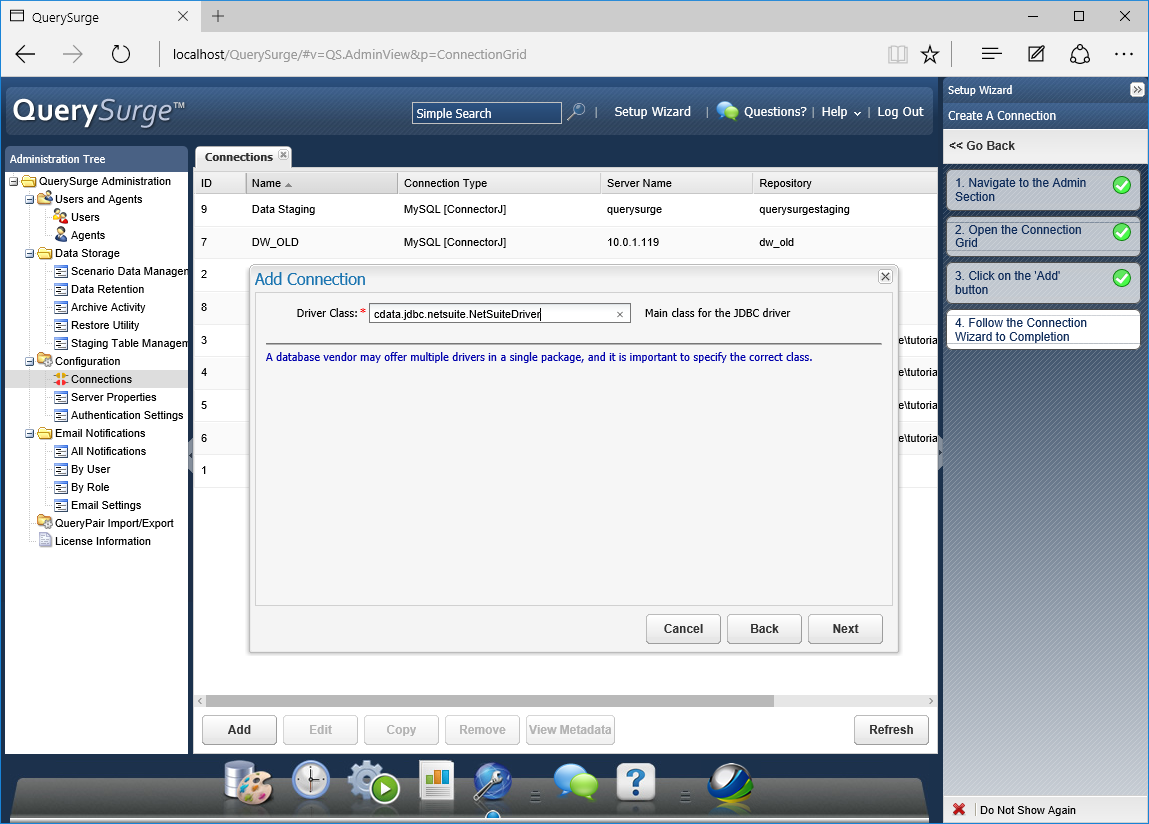Click the database design palette dock icon
The image size is (1149, 824).
point(247,781)
